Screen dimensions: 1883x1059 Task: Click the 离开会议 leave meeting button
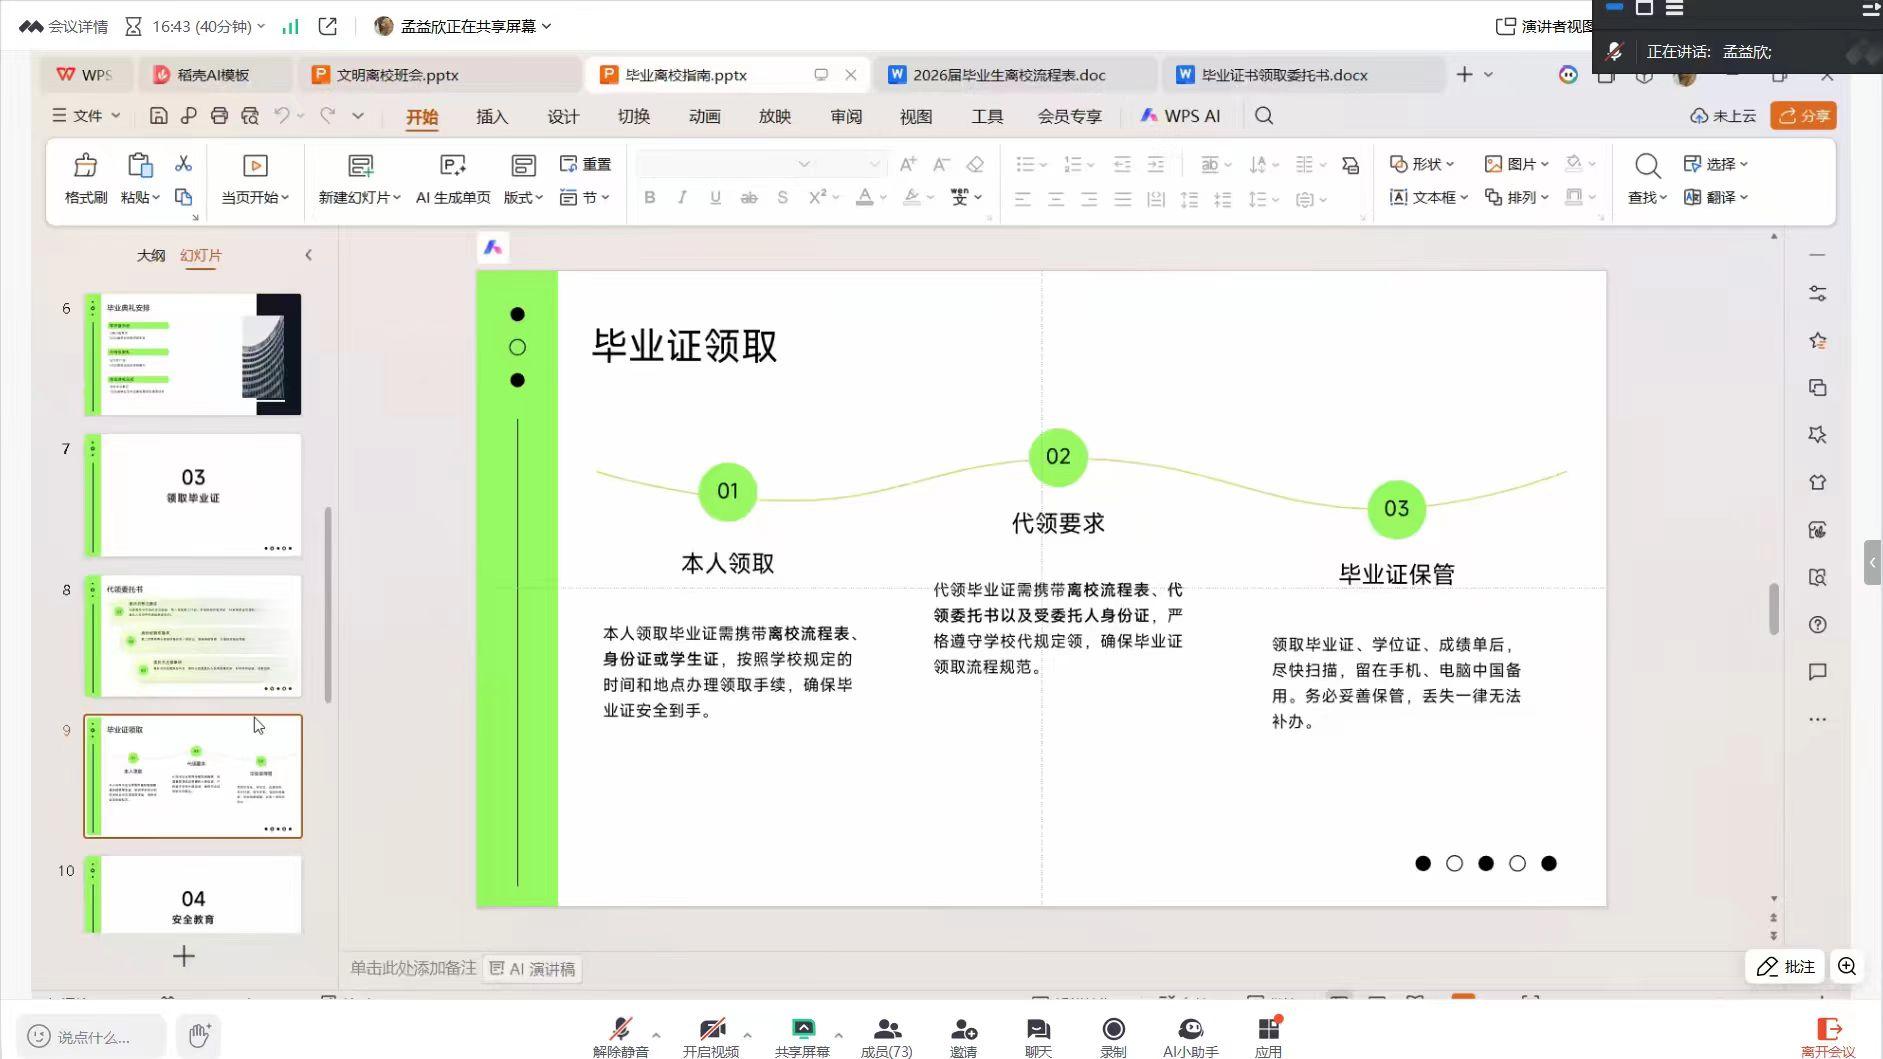click(x=1828, y=1037)
